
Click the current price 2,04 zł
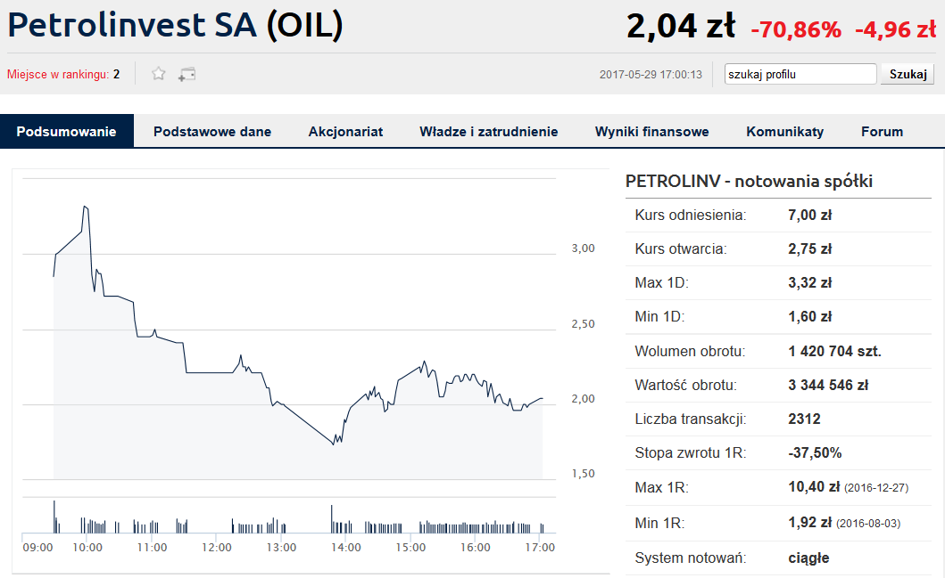point(680,27)
